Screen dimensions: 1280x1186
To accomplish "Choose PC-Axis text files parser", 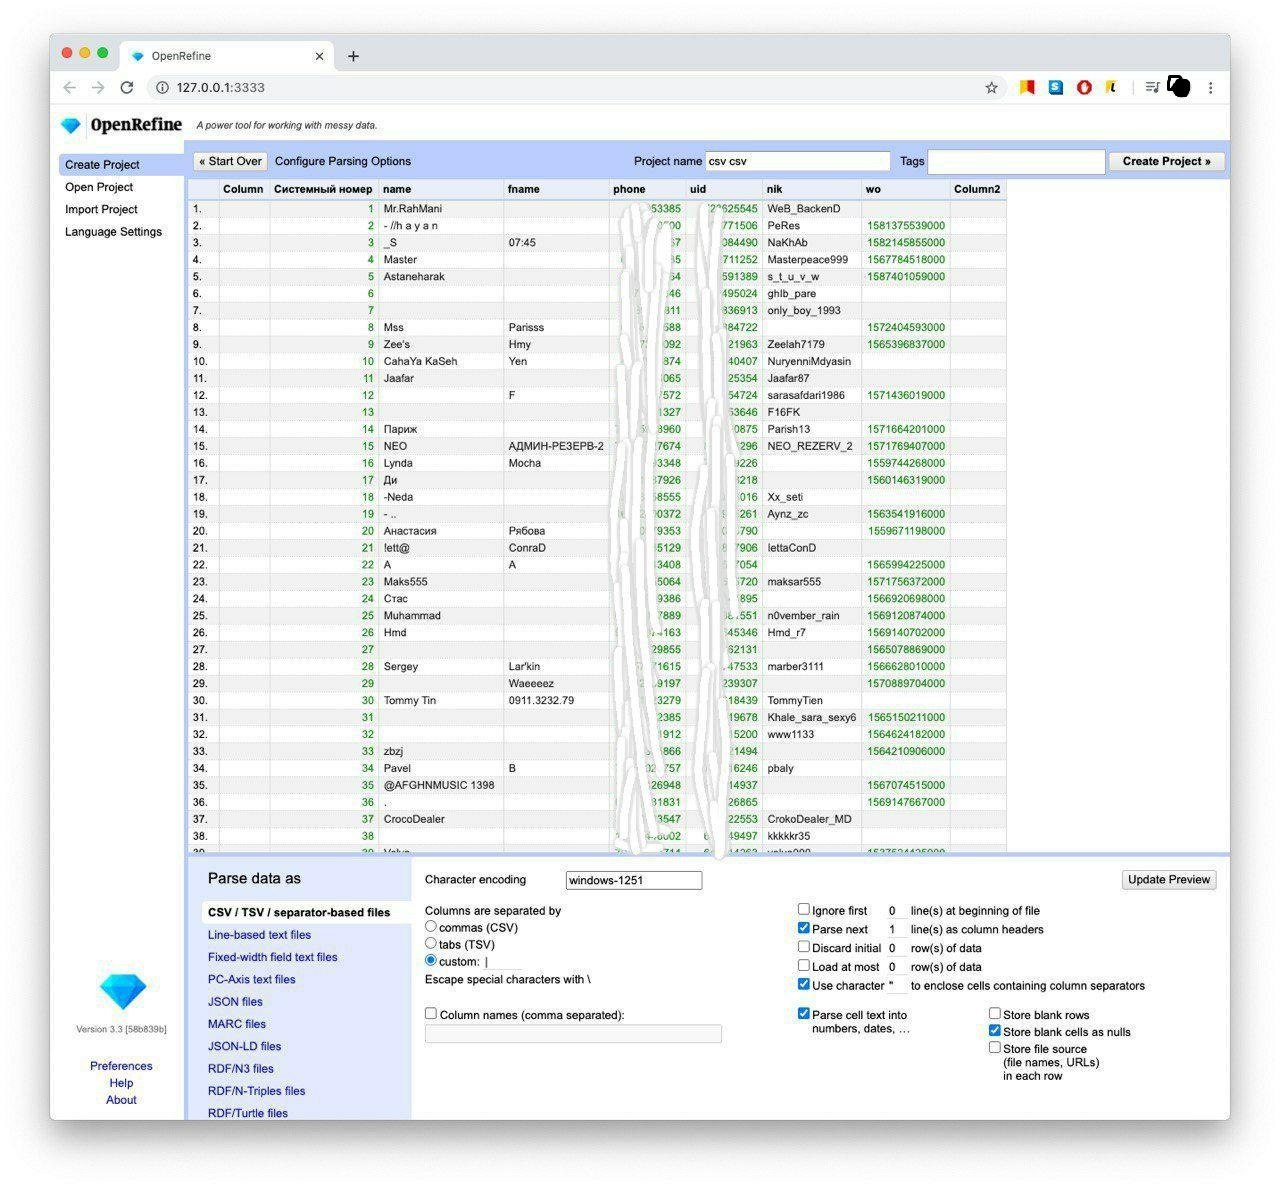I will 251,979.
